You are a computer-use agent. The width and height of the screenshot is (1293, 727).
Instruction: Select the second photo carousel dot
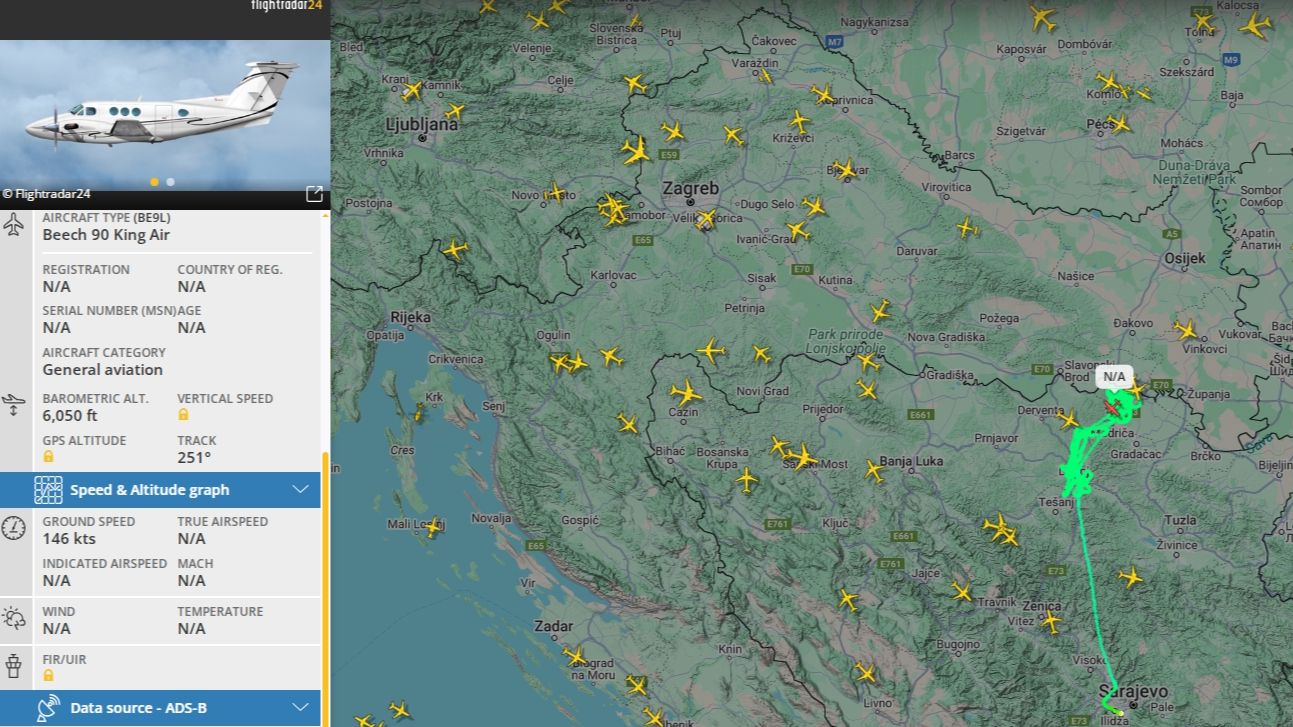(169, 182)
